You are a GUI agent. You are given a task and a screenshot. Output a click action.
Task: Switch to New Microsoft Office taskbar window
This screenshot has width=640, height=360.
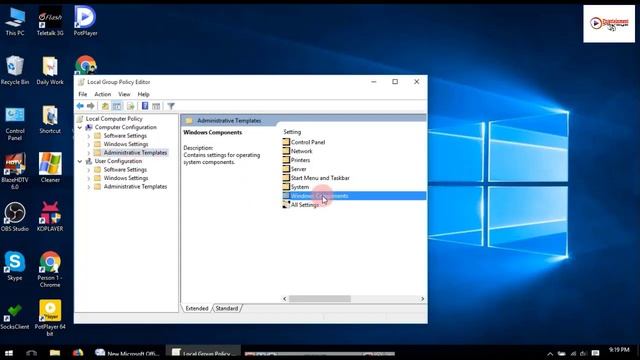pos(127,353)
